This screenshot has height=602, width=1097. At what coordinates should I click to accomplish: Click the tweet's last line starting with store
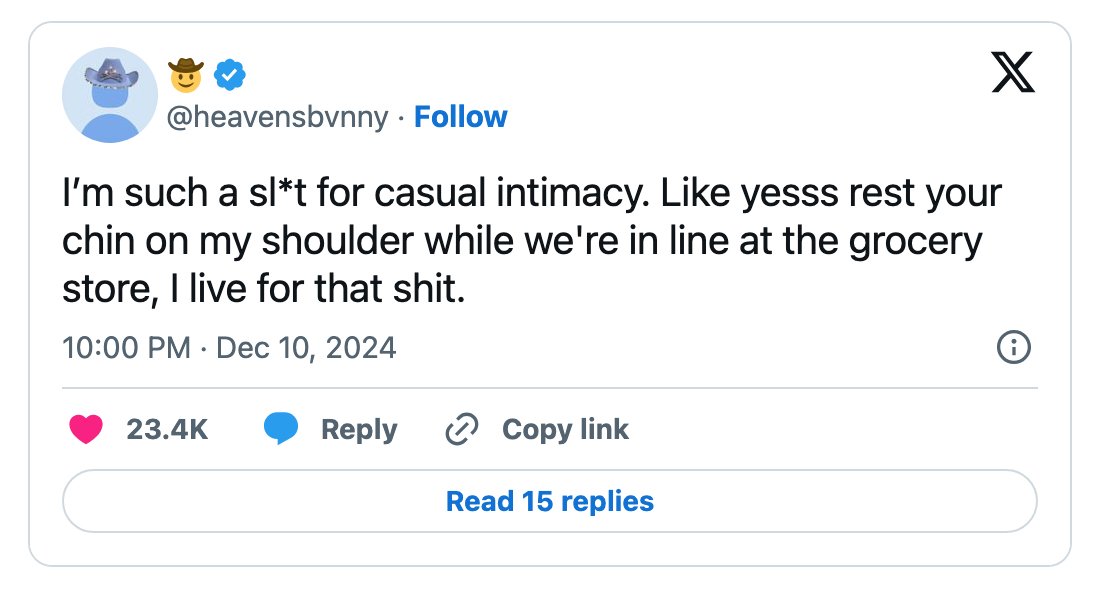tap(264, 289)
